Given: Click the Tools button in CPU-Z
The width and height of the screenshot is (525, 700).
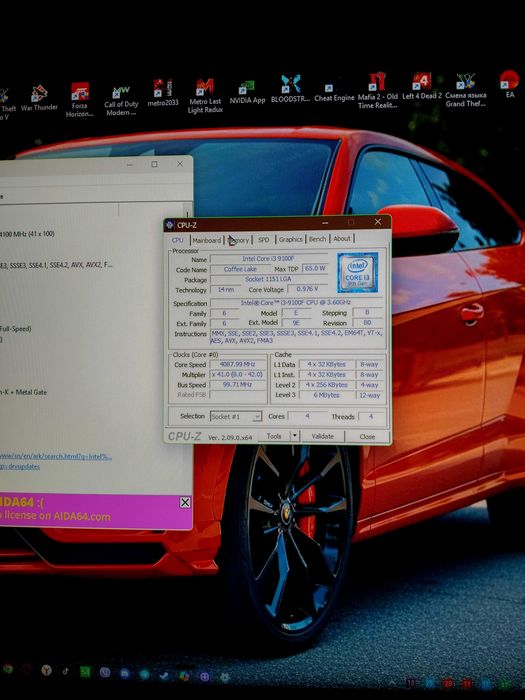Looking at the screenshot, I should tap(274, 436).
